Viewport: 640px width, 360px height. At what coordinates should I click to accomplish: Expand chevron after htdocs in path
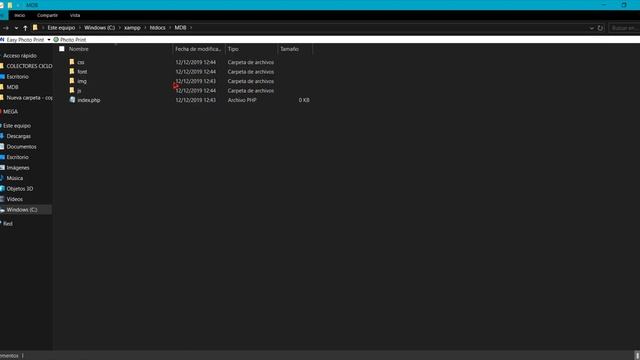(x=170, y=28)
